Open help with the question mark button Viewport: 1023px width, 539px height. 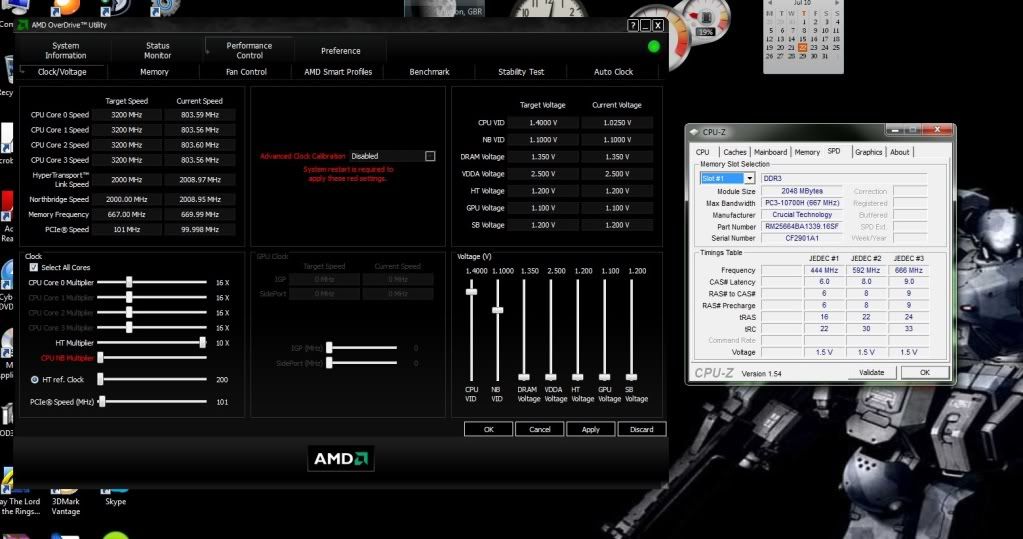pyautogui.click(x=633, y=25)
